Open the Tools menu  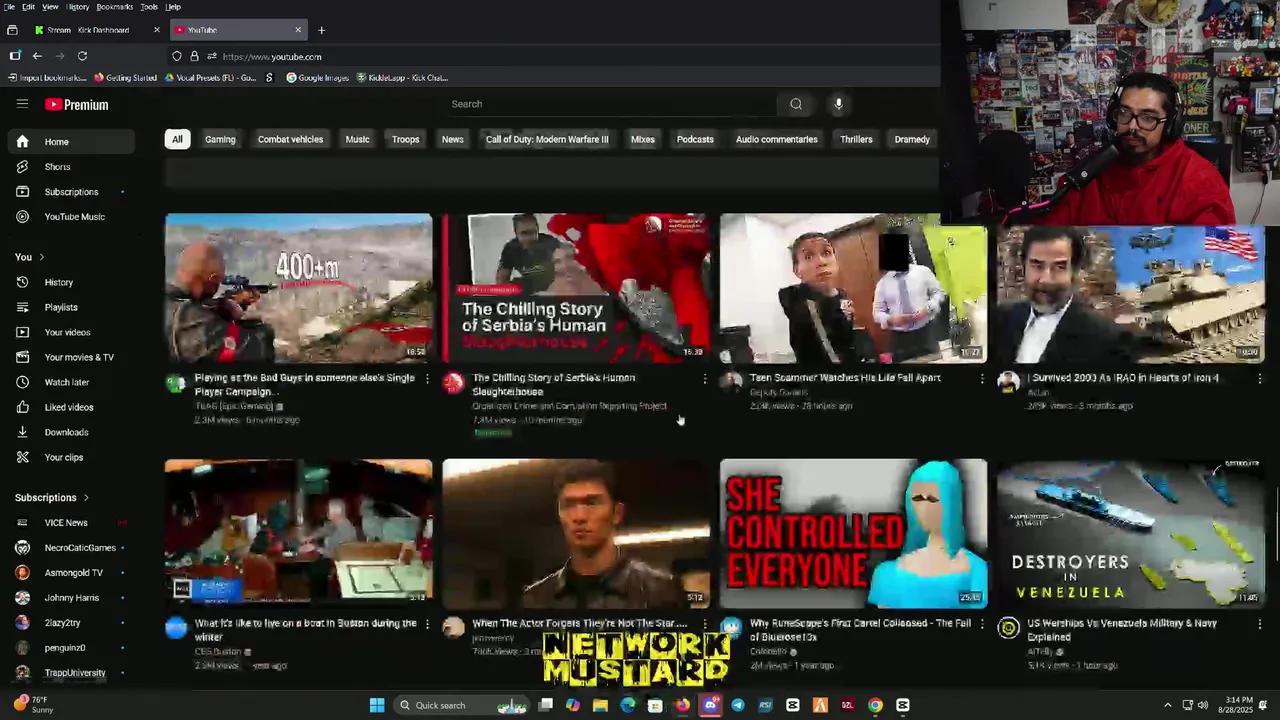click(x=148, y=7)
